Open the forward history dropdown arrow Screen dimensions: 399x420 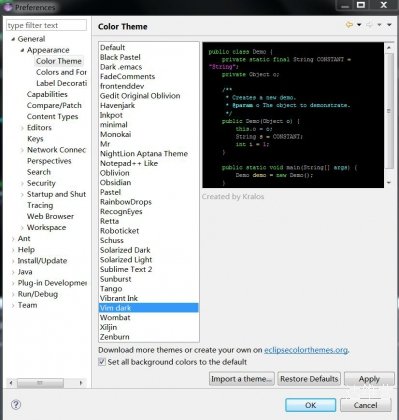(x=379, y=25)
